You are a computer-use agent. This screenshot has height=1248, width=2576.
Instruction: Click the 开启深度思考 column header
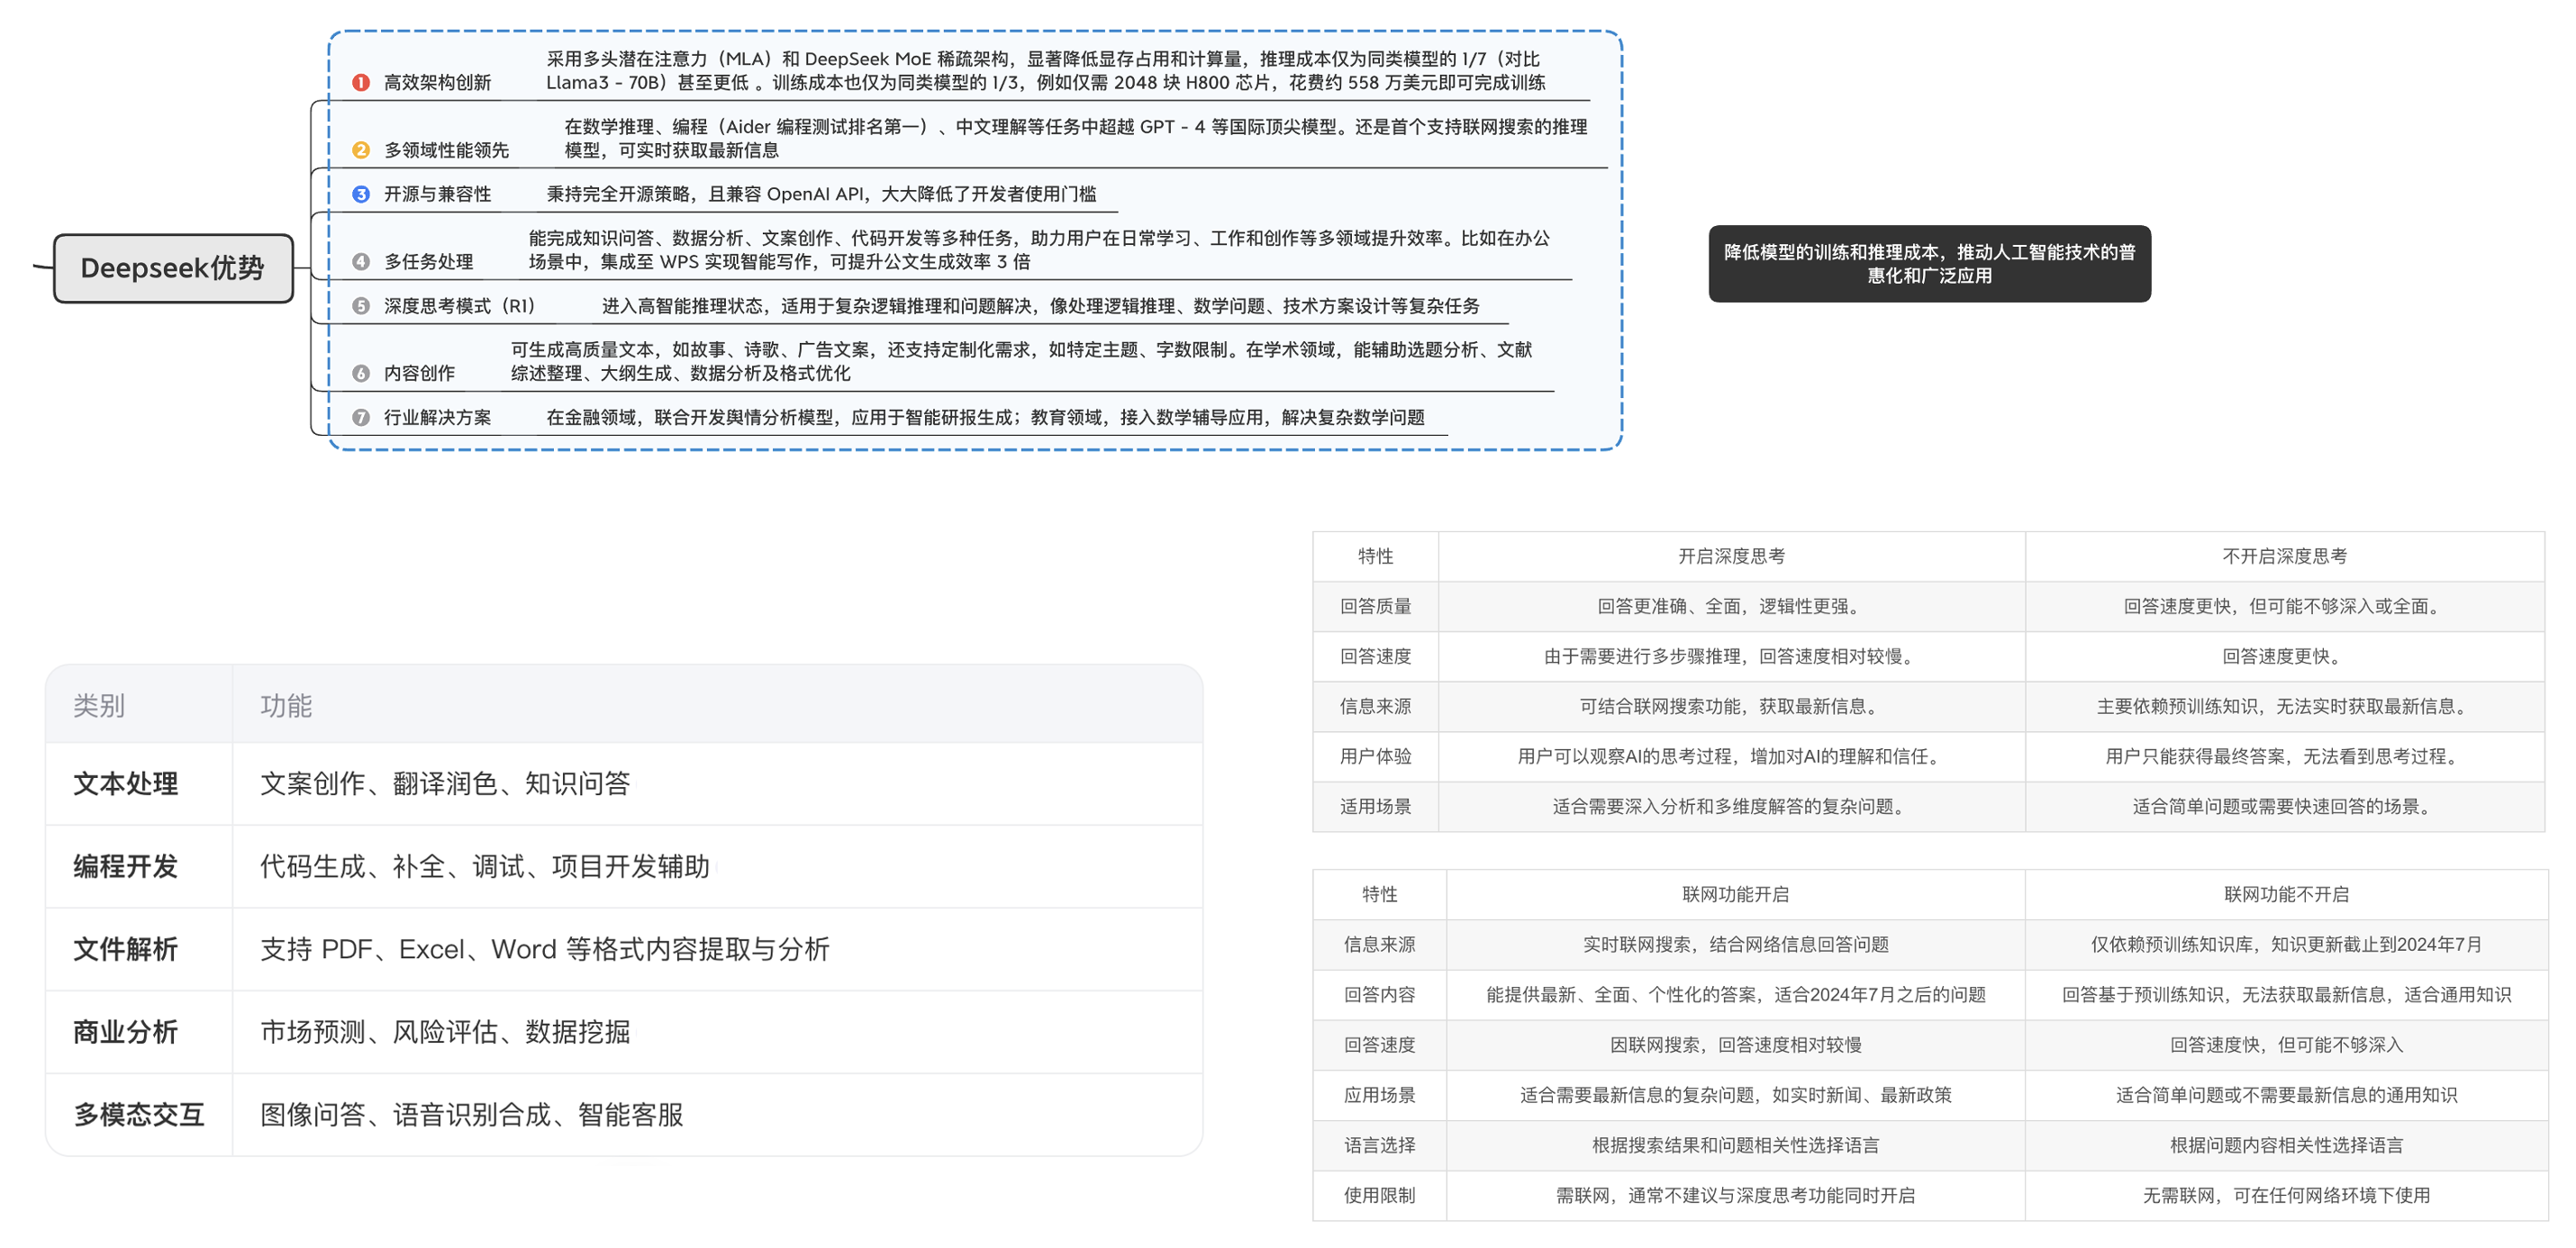tap(1731, 556)
